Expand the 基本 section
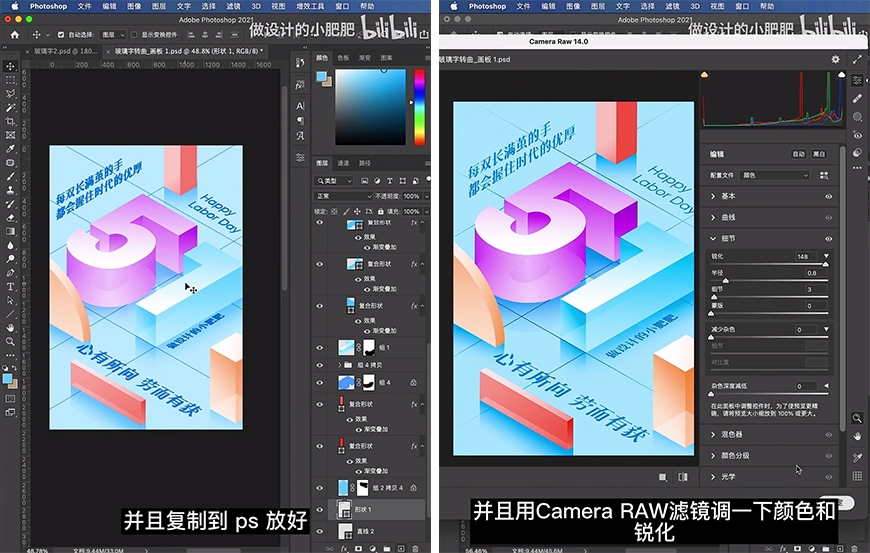870x553 pixels. tap(713, 196)
